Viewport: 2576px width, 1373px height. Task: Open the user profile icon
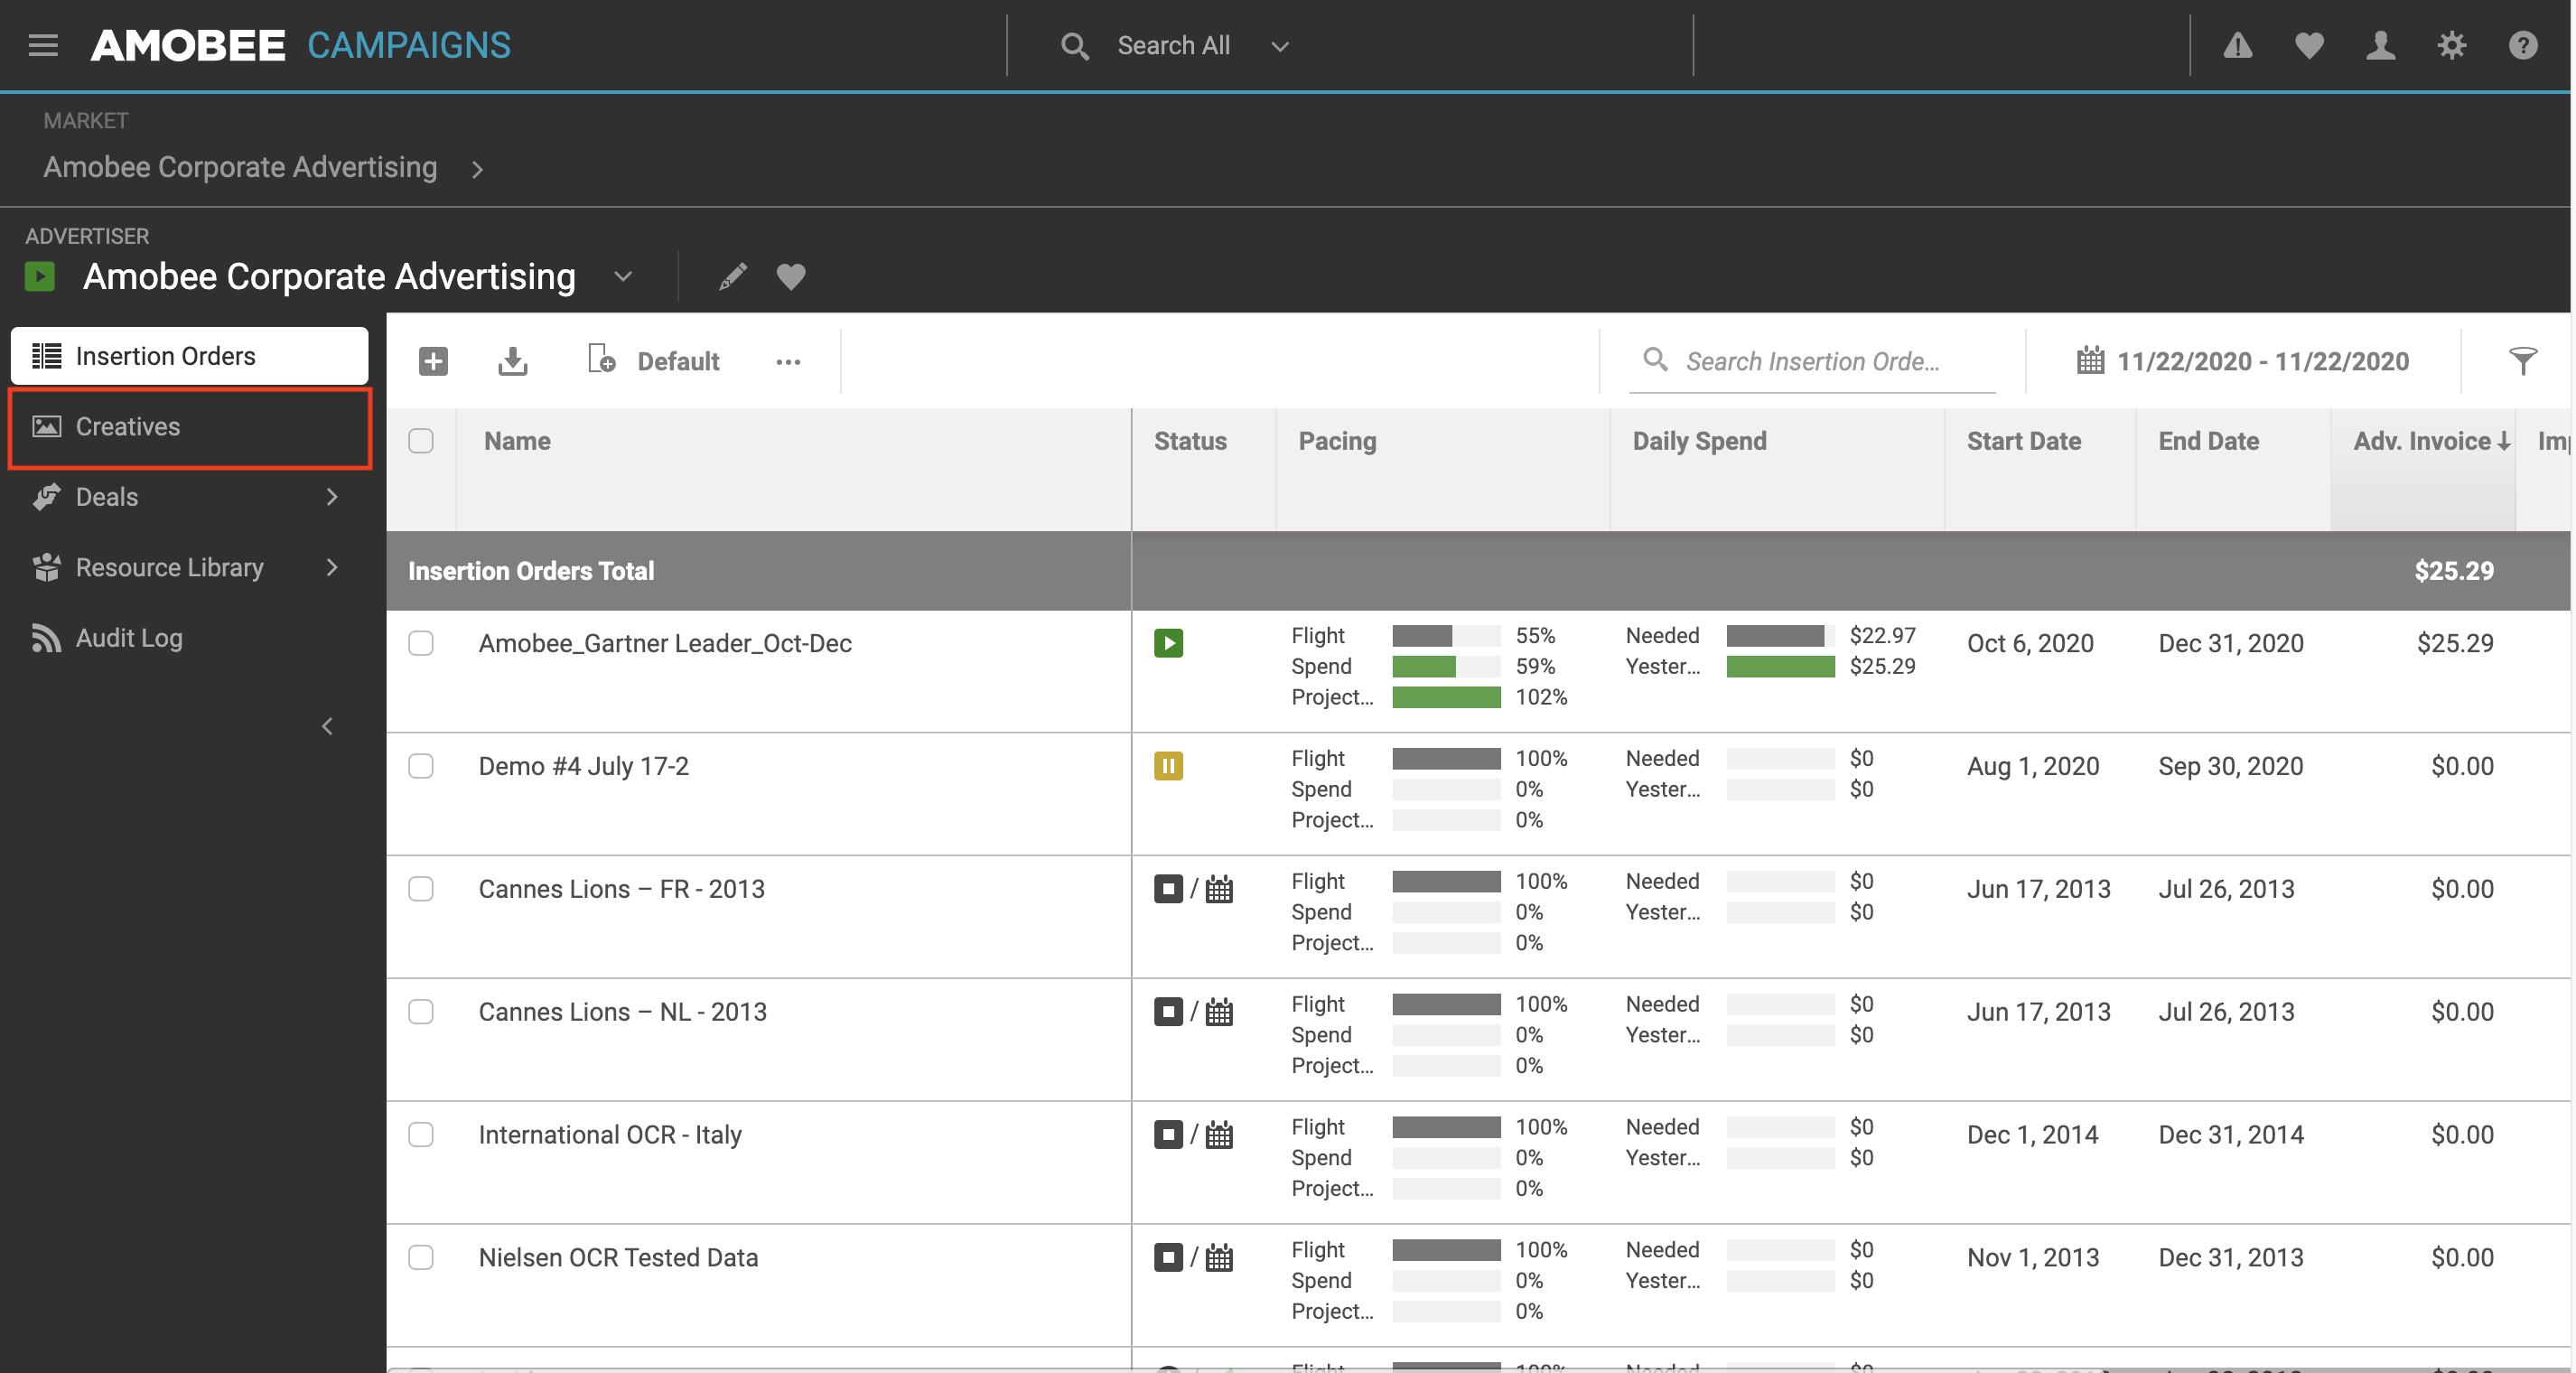(x=2380, y=45)
